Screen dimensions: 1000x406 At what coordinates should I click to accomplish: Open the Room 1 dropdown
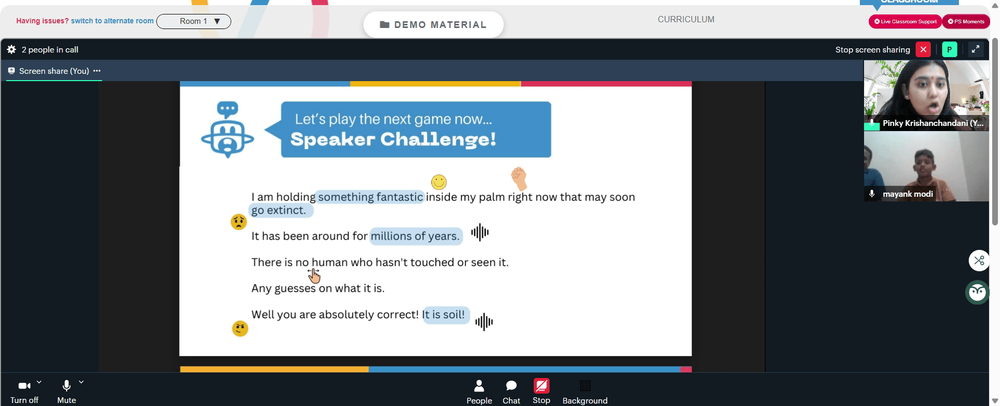[194, 21]
